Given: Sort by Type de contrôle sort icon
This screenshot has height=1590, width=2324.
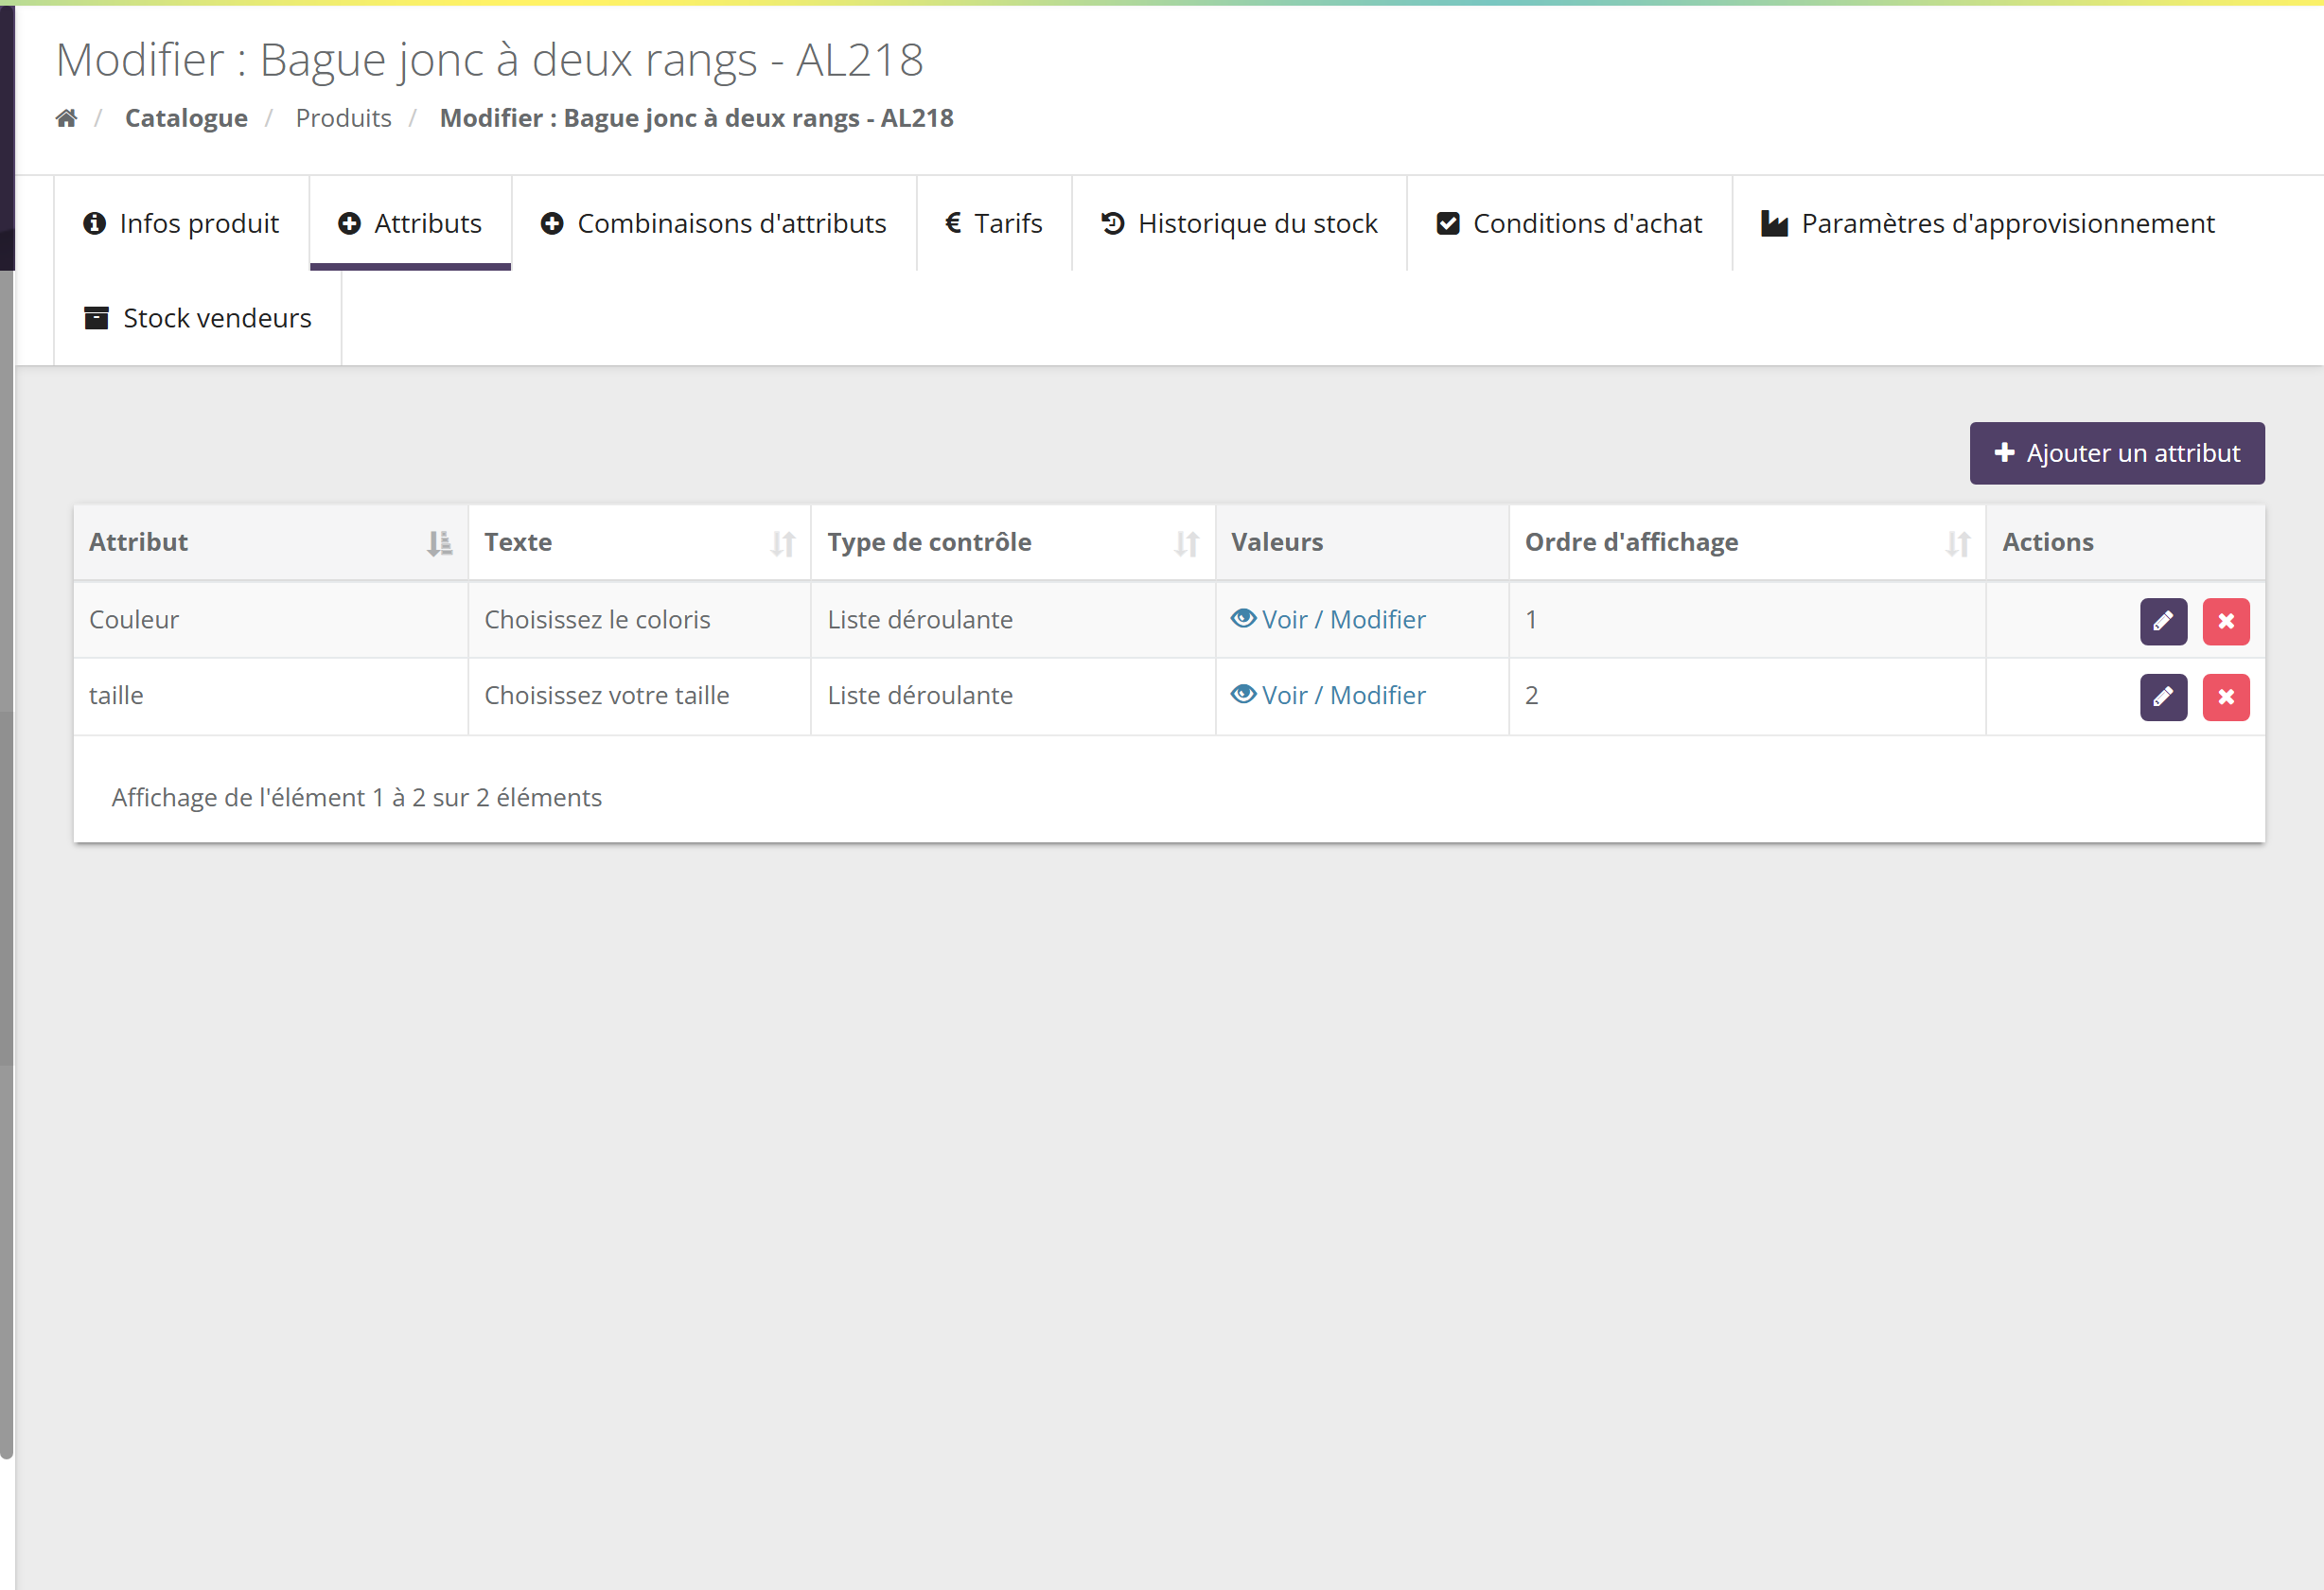Looking at the screenshot, I should [x=1187, y=543].
